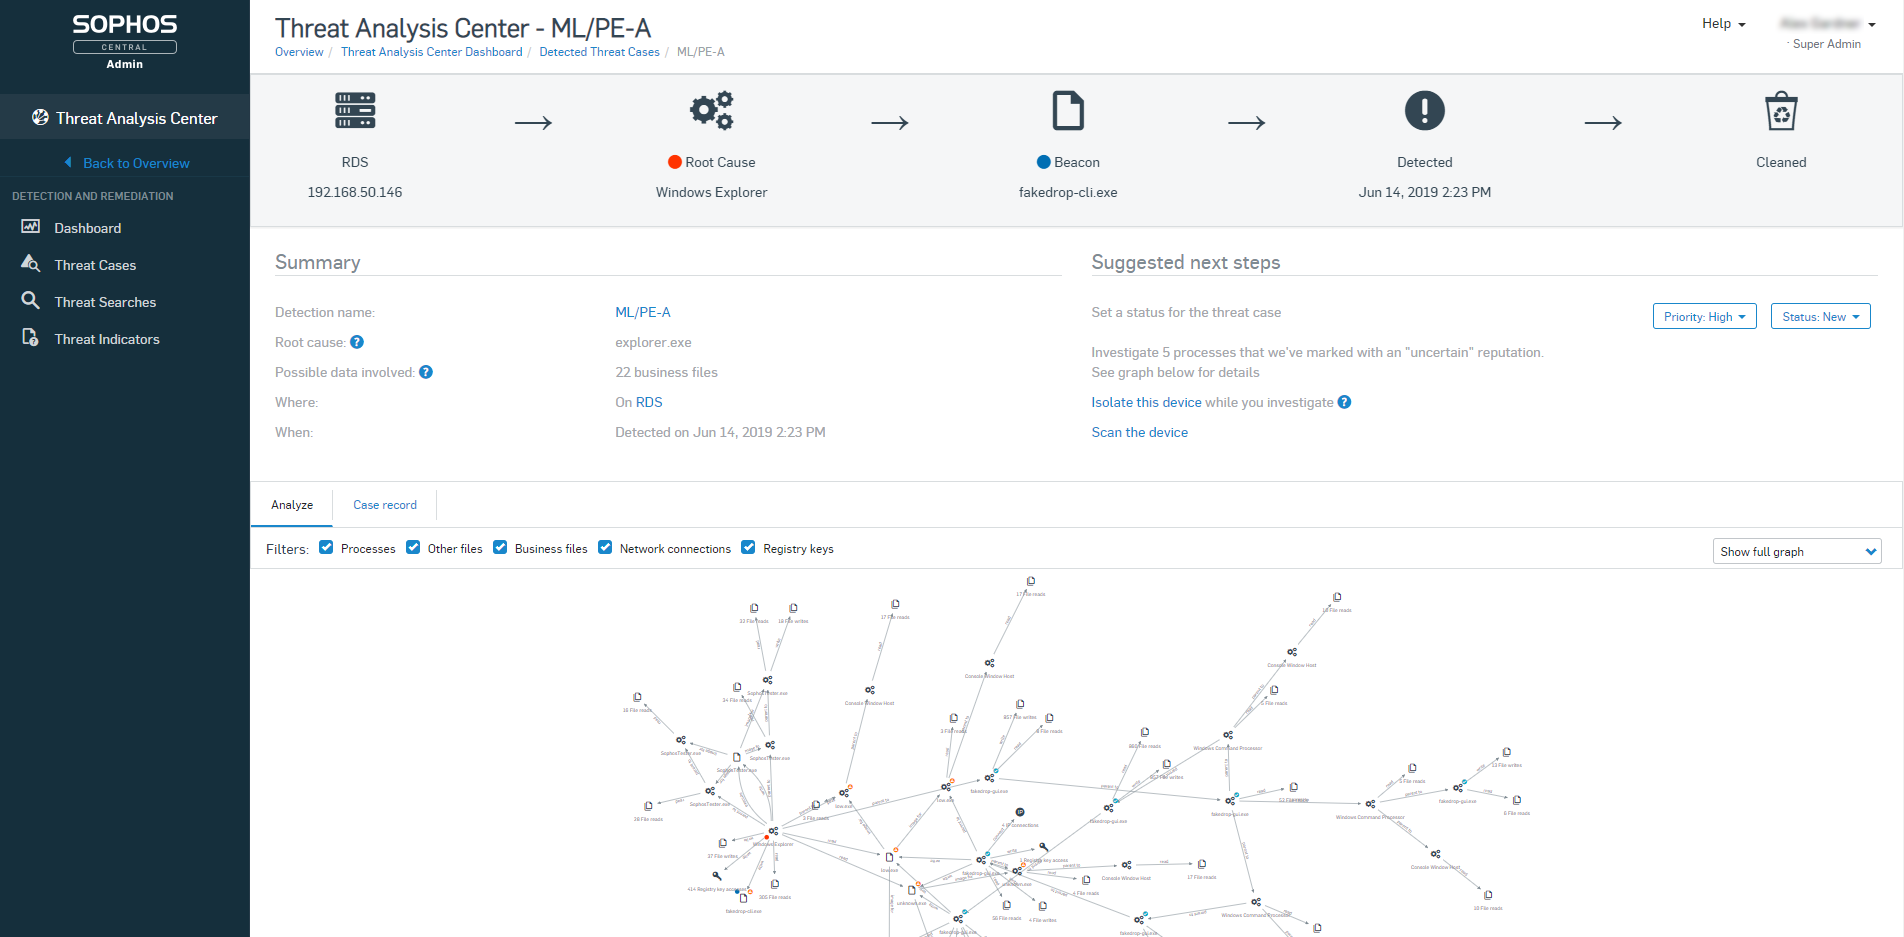Select the Analyze tab
1904x937 pixels.
(x=292, y=505)
